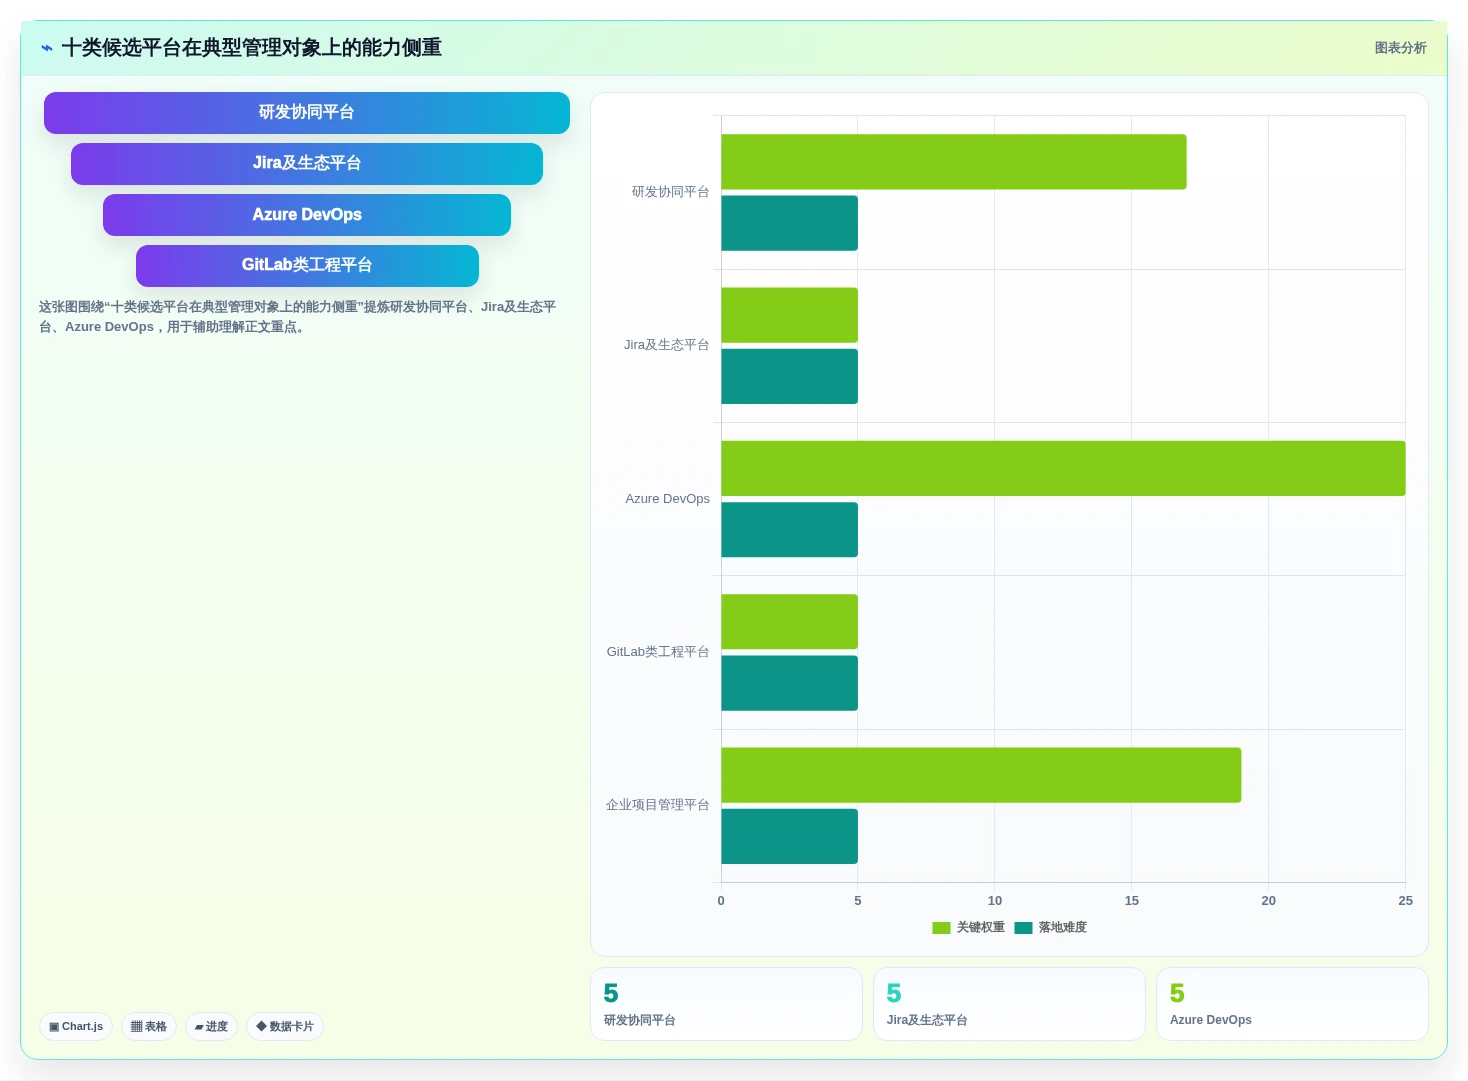1468x1081 pixels.
Task: Click Jira及生态平台 teal 落地难度 bar
Action: coord(790,376)
